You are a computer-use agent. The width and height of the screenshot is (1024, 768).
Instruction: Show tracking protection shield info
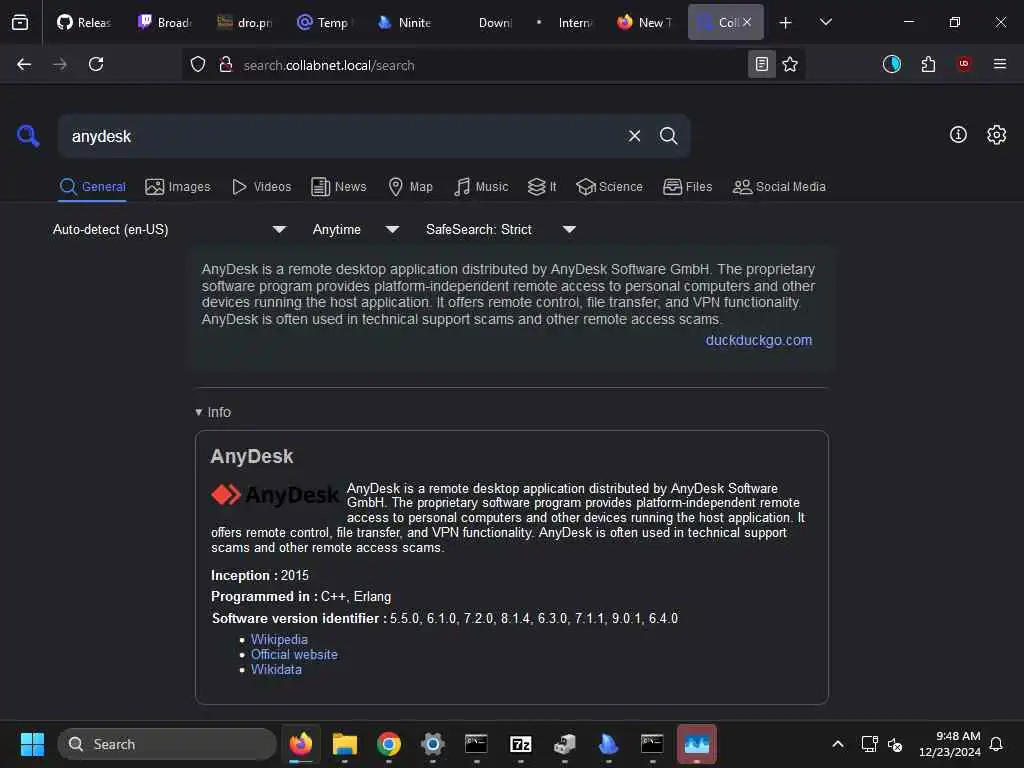198,64
